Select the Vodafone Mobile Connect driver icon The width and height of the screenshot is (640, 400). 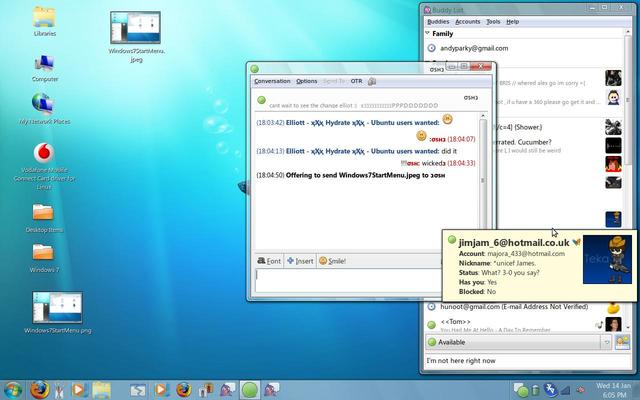tap(44, 167)
